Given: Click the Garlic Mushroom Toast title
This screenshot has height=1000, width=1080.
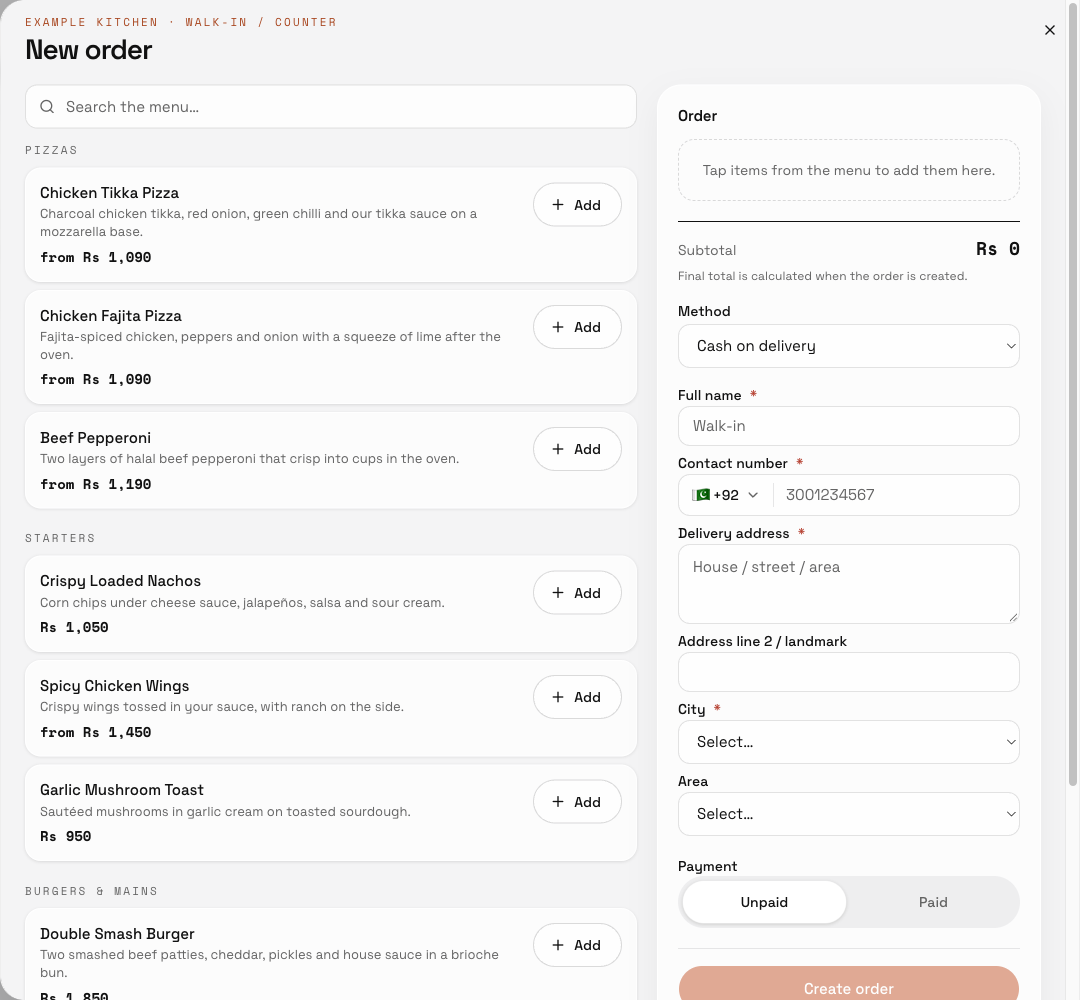Looking at the screenshot, I should [122, 790].
